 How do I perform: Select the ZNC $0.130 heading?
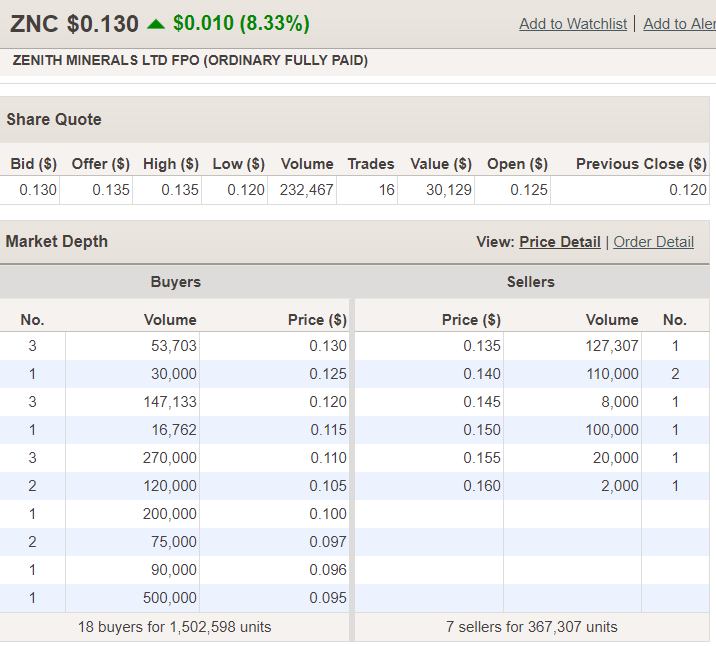click(74, 24)
